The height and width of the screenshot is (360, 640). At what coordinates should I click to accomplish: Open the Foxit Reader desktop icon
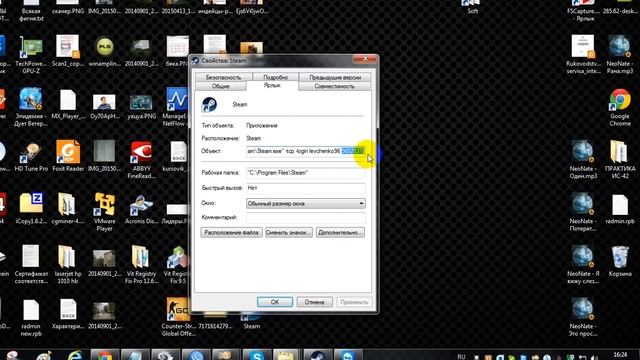click(x=68, y=156)
